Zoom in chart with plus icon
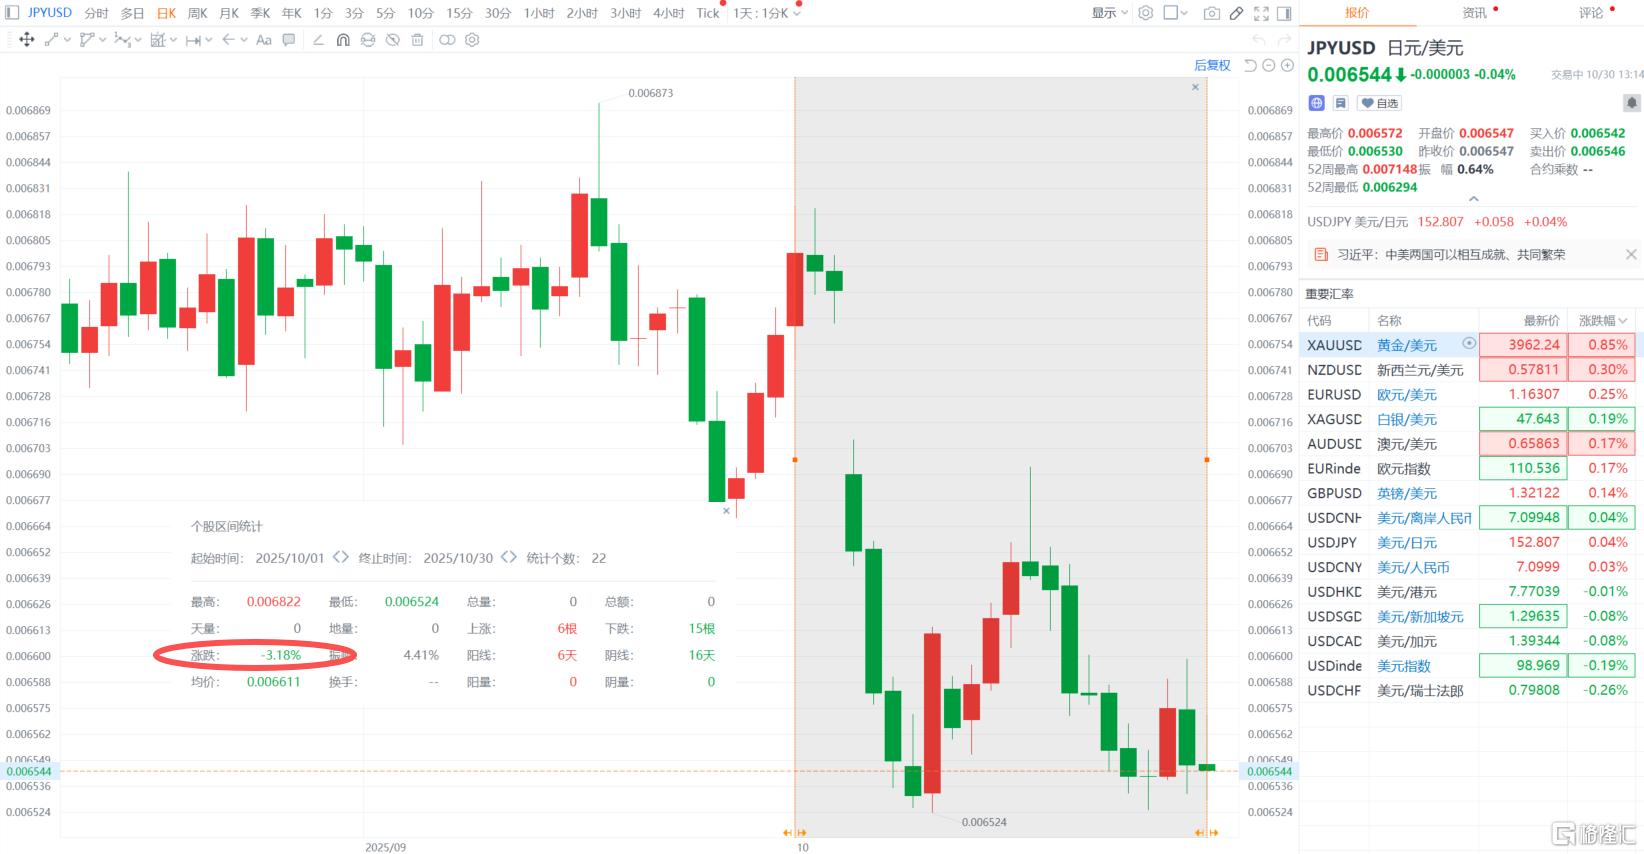The image size is (1644, 854). pos(1287,65)
